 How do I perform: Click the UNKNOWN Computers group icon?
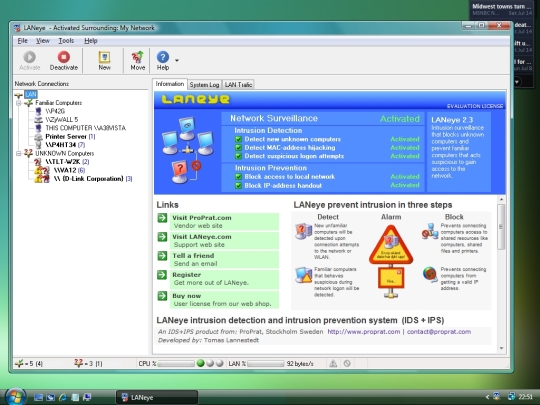pos(28,153)
